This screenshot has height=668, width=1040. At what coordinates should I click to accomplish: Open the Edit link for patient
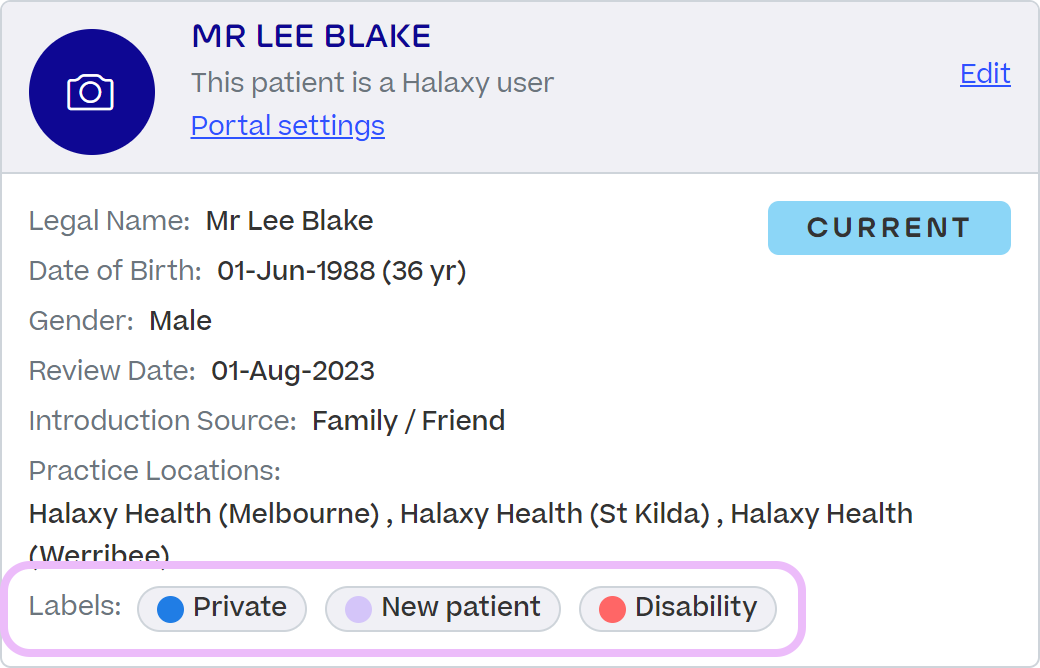click(x=985, y=74)
